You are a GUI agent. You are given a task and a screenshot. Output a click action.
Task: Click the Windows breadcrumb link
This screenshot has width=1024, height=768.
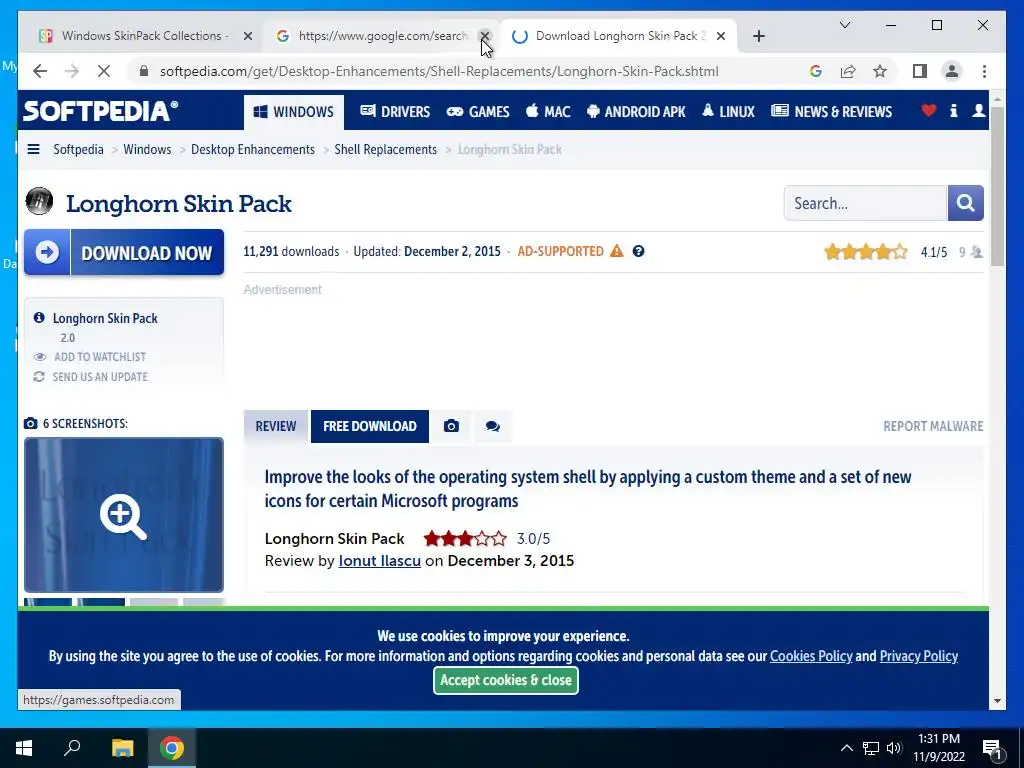point(147,150)
